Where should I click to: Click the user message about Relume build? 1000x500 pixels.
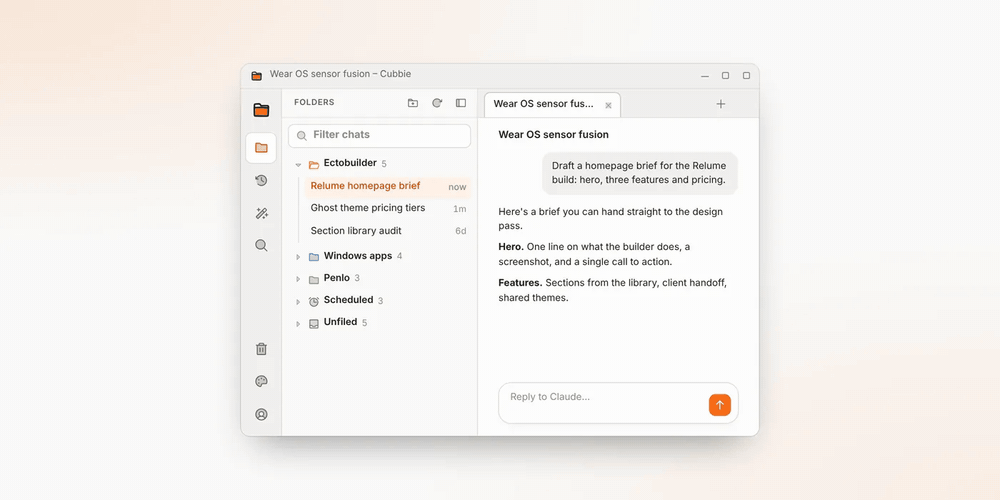pyautogui.click(x=640, y=173)
